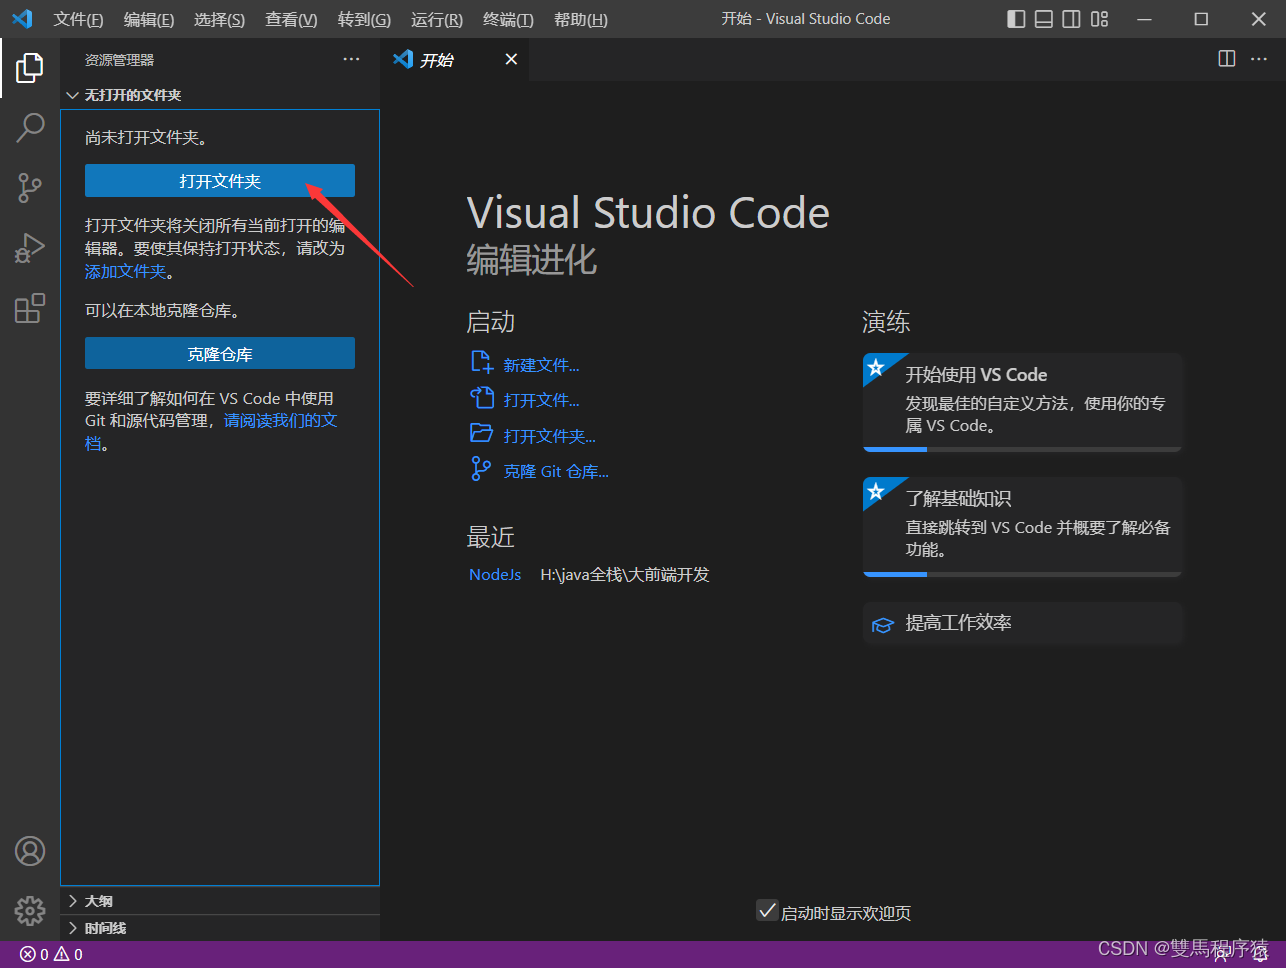
Task: Open the 选择(S) menu
Action: [219, 19]
